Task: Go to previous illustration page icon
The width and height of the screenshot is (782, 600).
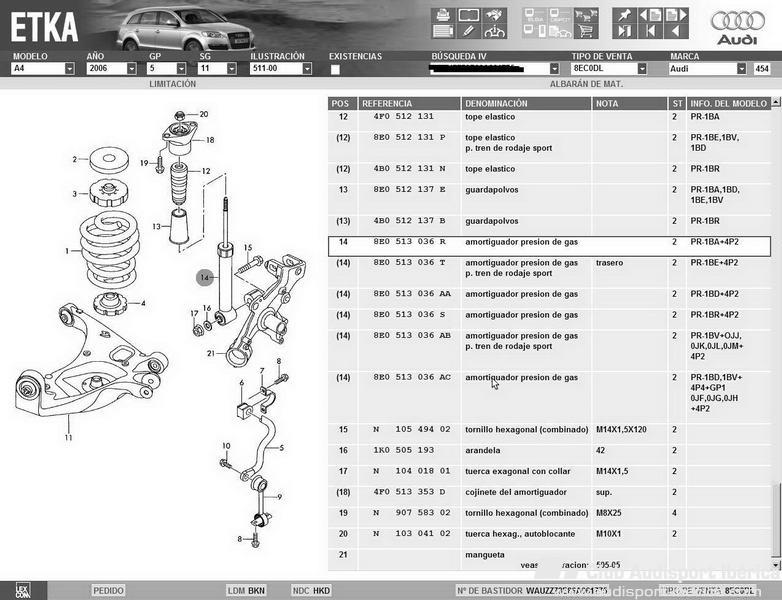Action: pos(650,15)
